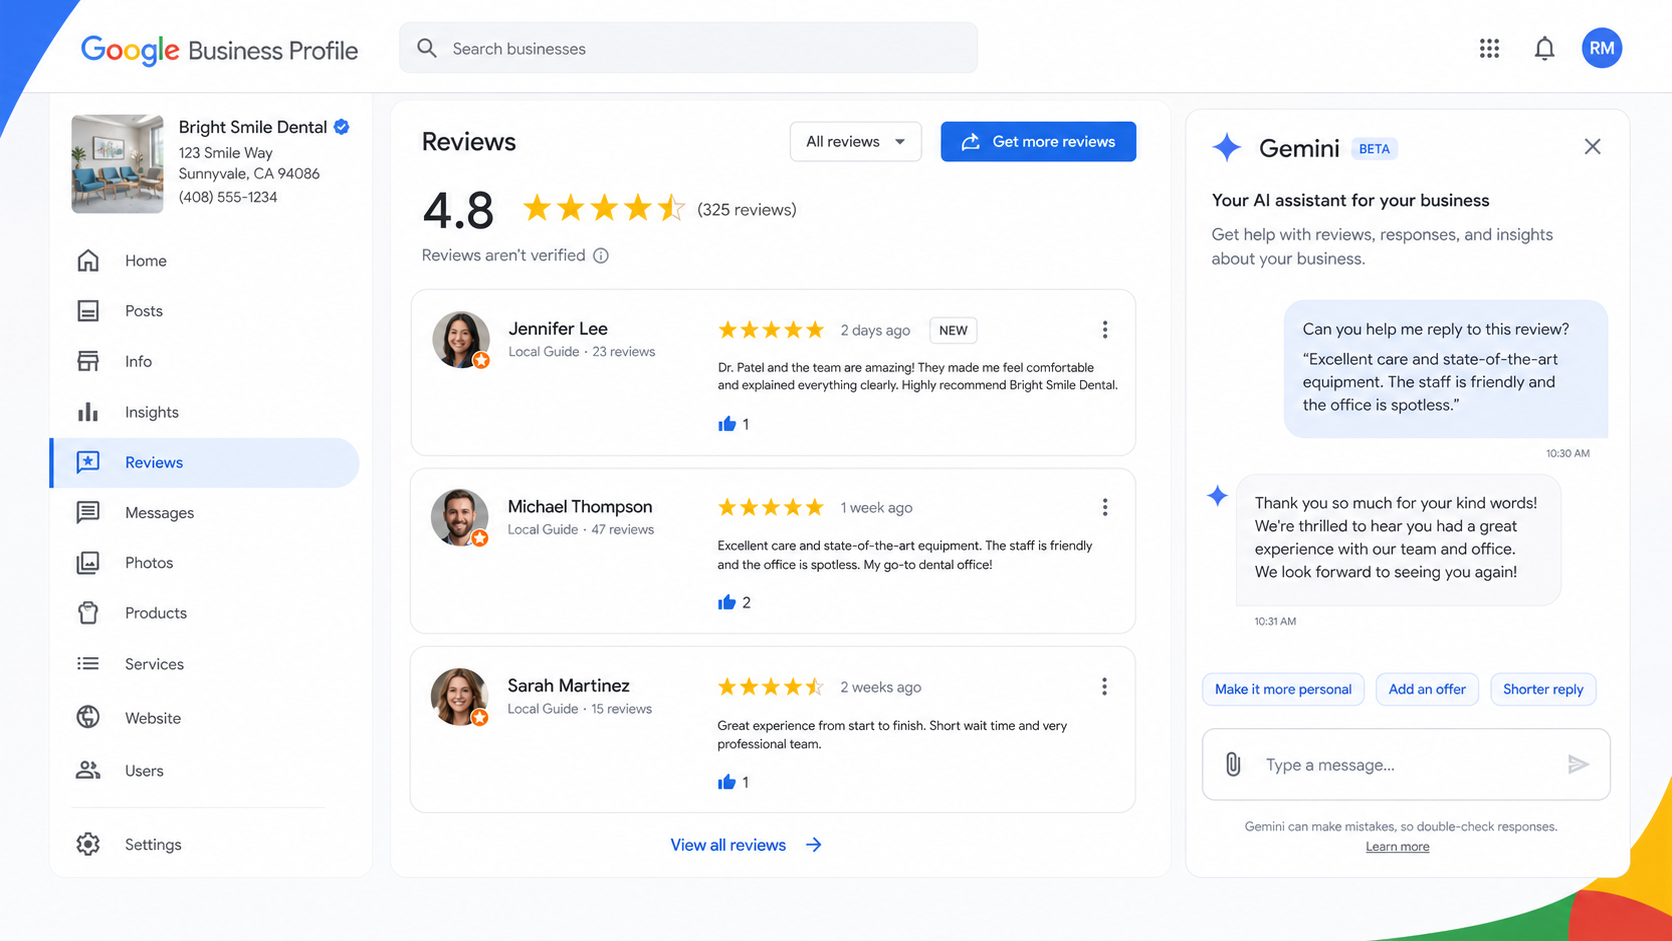Click reviewer name Jennifer Lee
The height and width of the screenshot is (941, 1672).
point(558,329)
